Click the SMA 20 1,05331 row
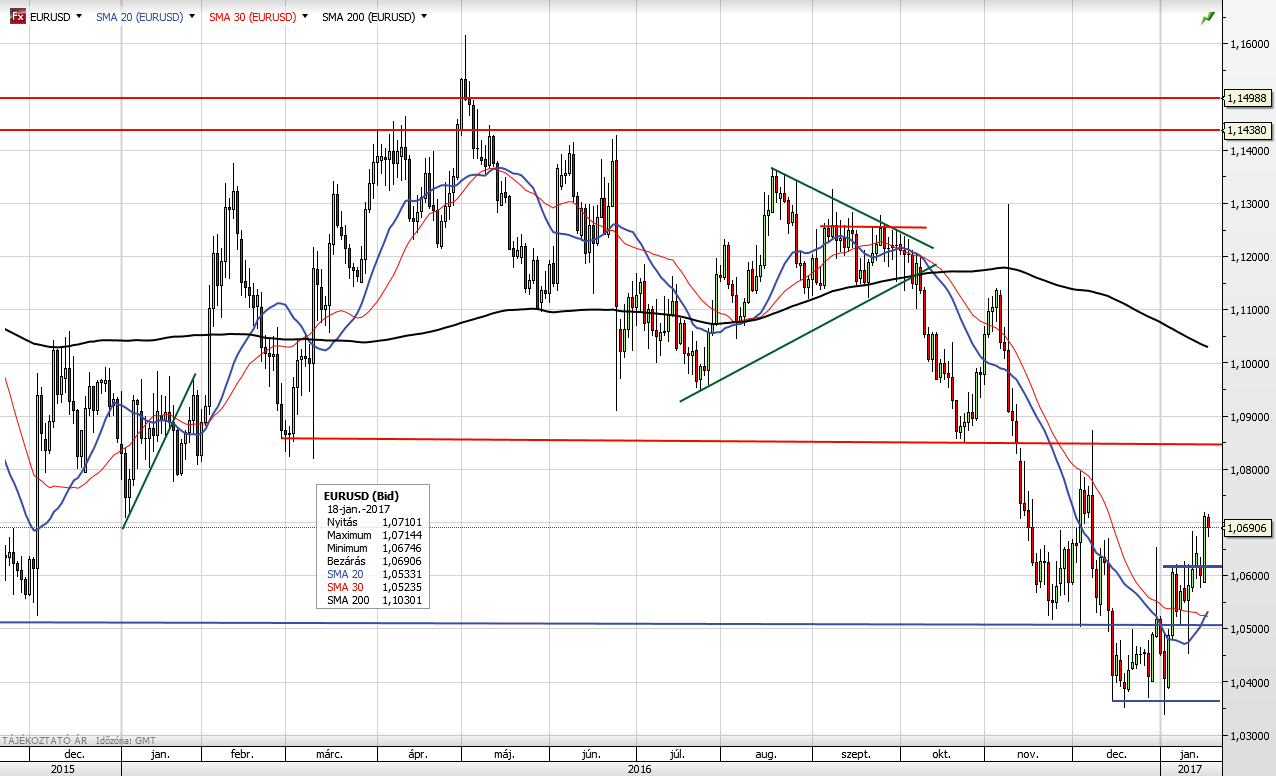 tap(373, 574)
